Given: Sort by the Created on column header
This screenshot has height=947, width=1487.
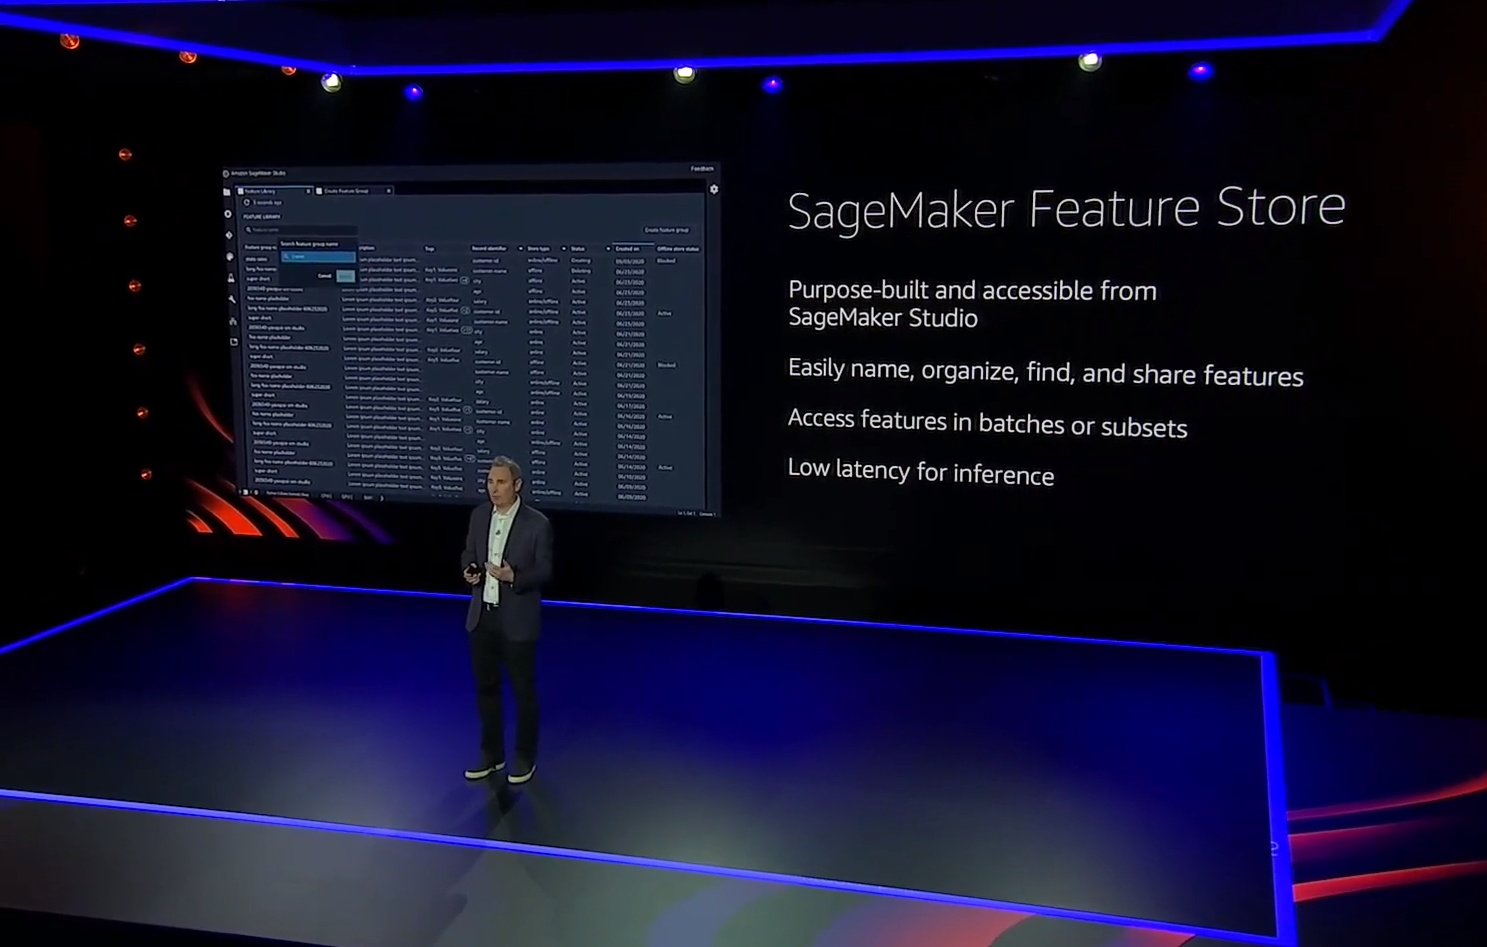Looking at the screenshot, I should (x=627, y=249).
